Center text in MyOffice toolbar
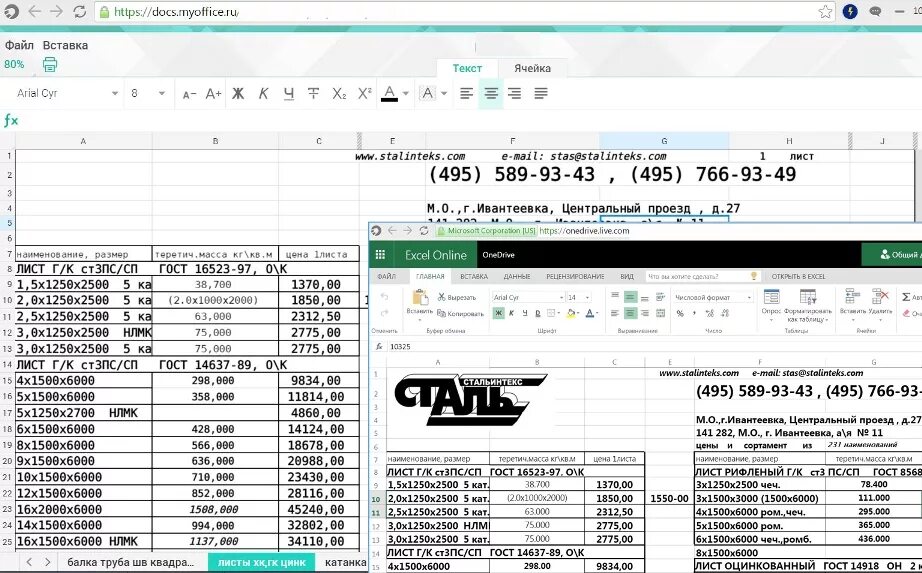922x573 pixels. [491, 94]
